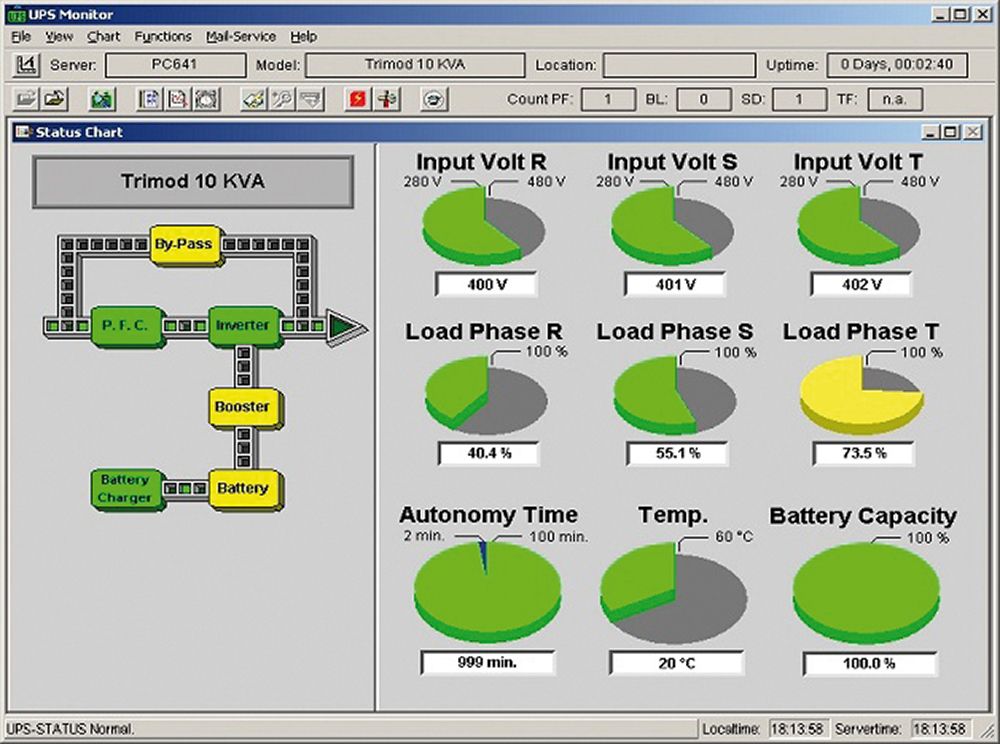Click the Battery Capacity pie chart
This screenshot has width=1000, height=744.
click(x=866, y=593)
